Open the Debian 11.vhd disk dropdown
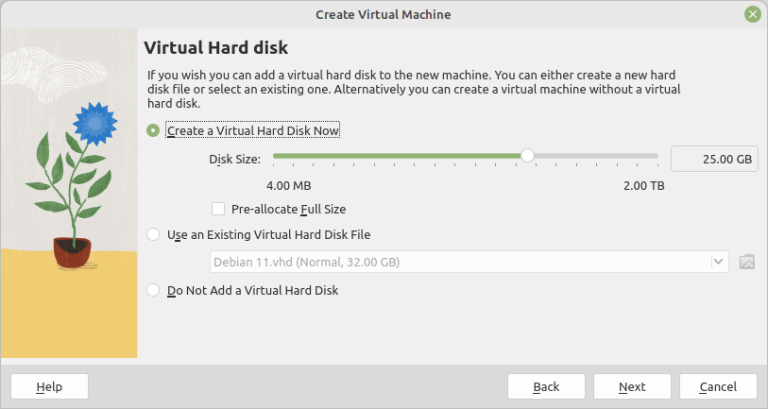 click(460, 262)
